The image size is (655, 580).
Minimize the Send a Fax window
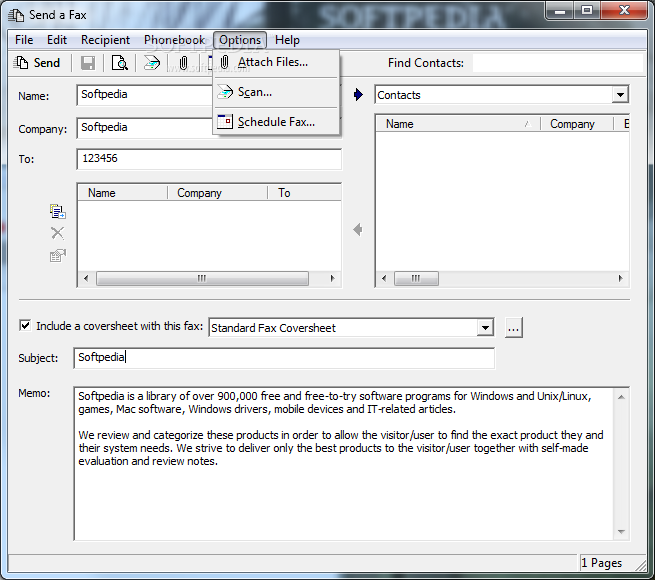(560, 11)
